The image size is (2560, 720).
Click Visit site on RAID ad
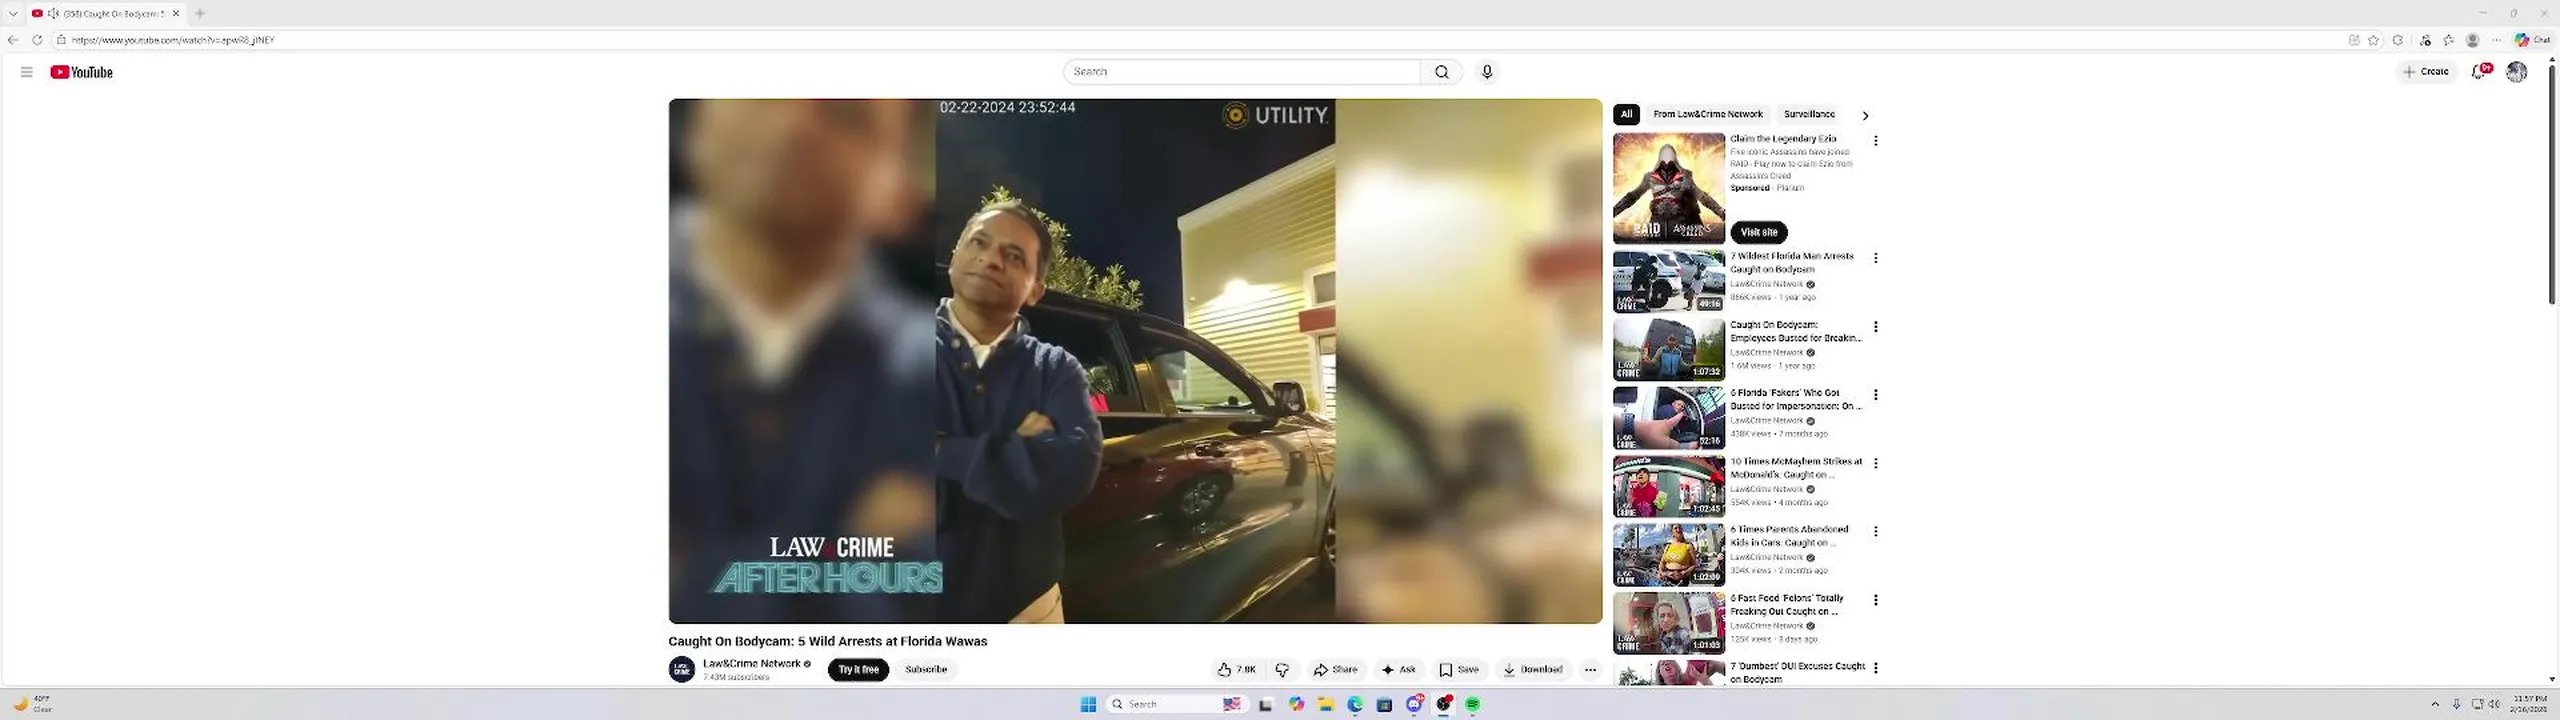tap(1758, 232)
